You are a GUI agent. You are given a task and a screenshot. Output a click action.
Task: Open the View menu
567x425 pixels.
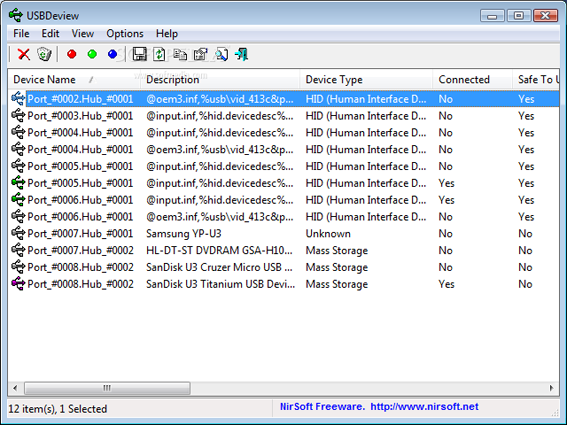tap(83, 34)
